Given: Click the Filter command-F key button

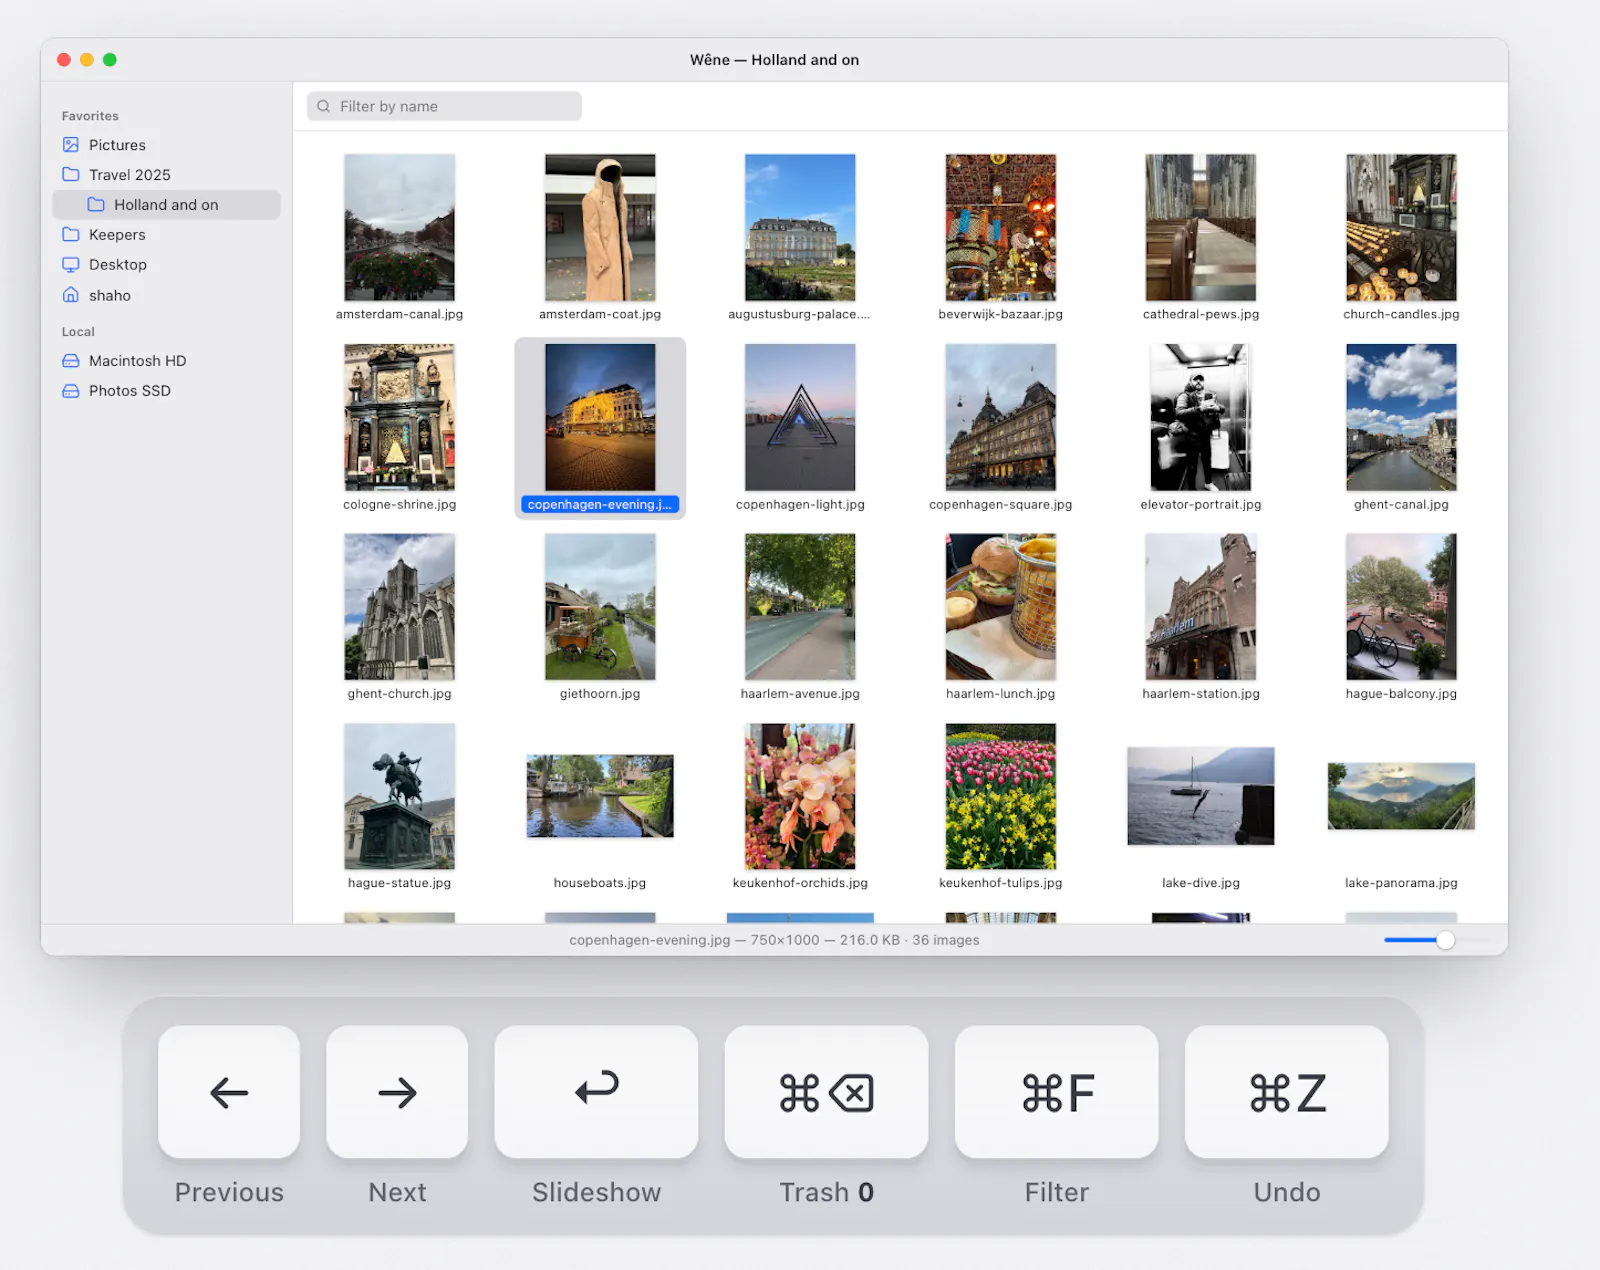Looking at the screenshot, I should tap(1056, 1092).
